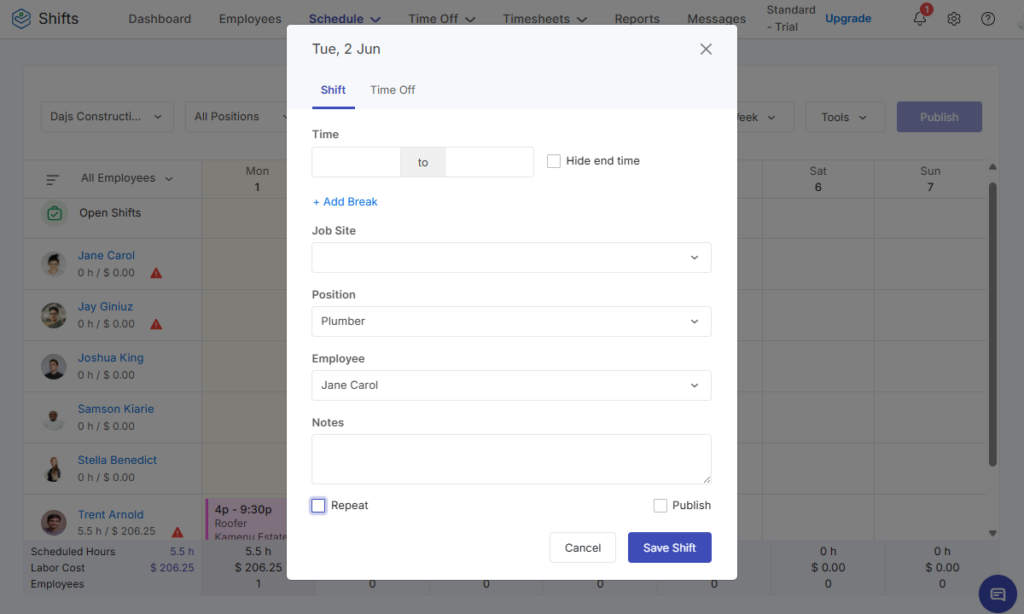This screenshot has width=1024, height=614.
Task: Click Trent Arnold's avatar photo
Action: [x=54, y=523]
